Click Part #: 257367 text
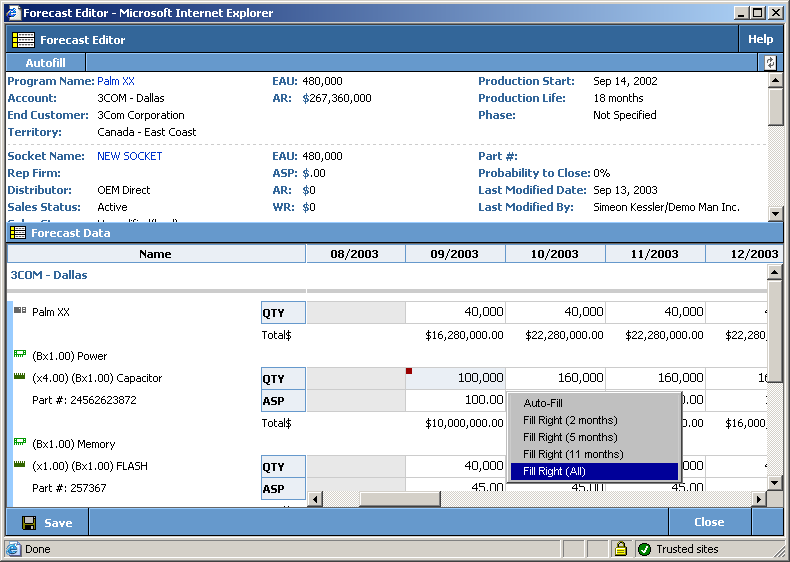The image size is (790, 562). (69, 488)
